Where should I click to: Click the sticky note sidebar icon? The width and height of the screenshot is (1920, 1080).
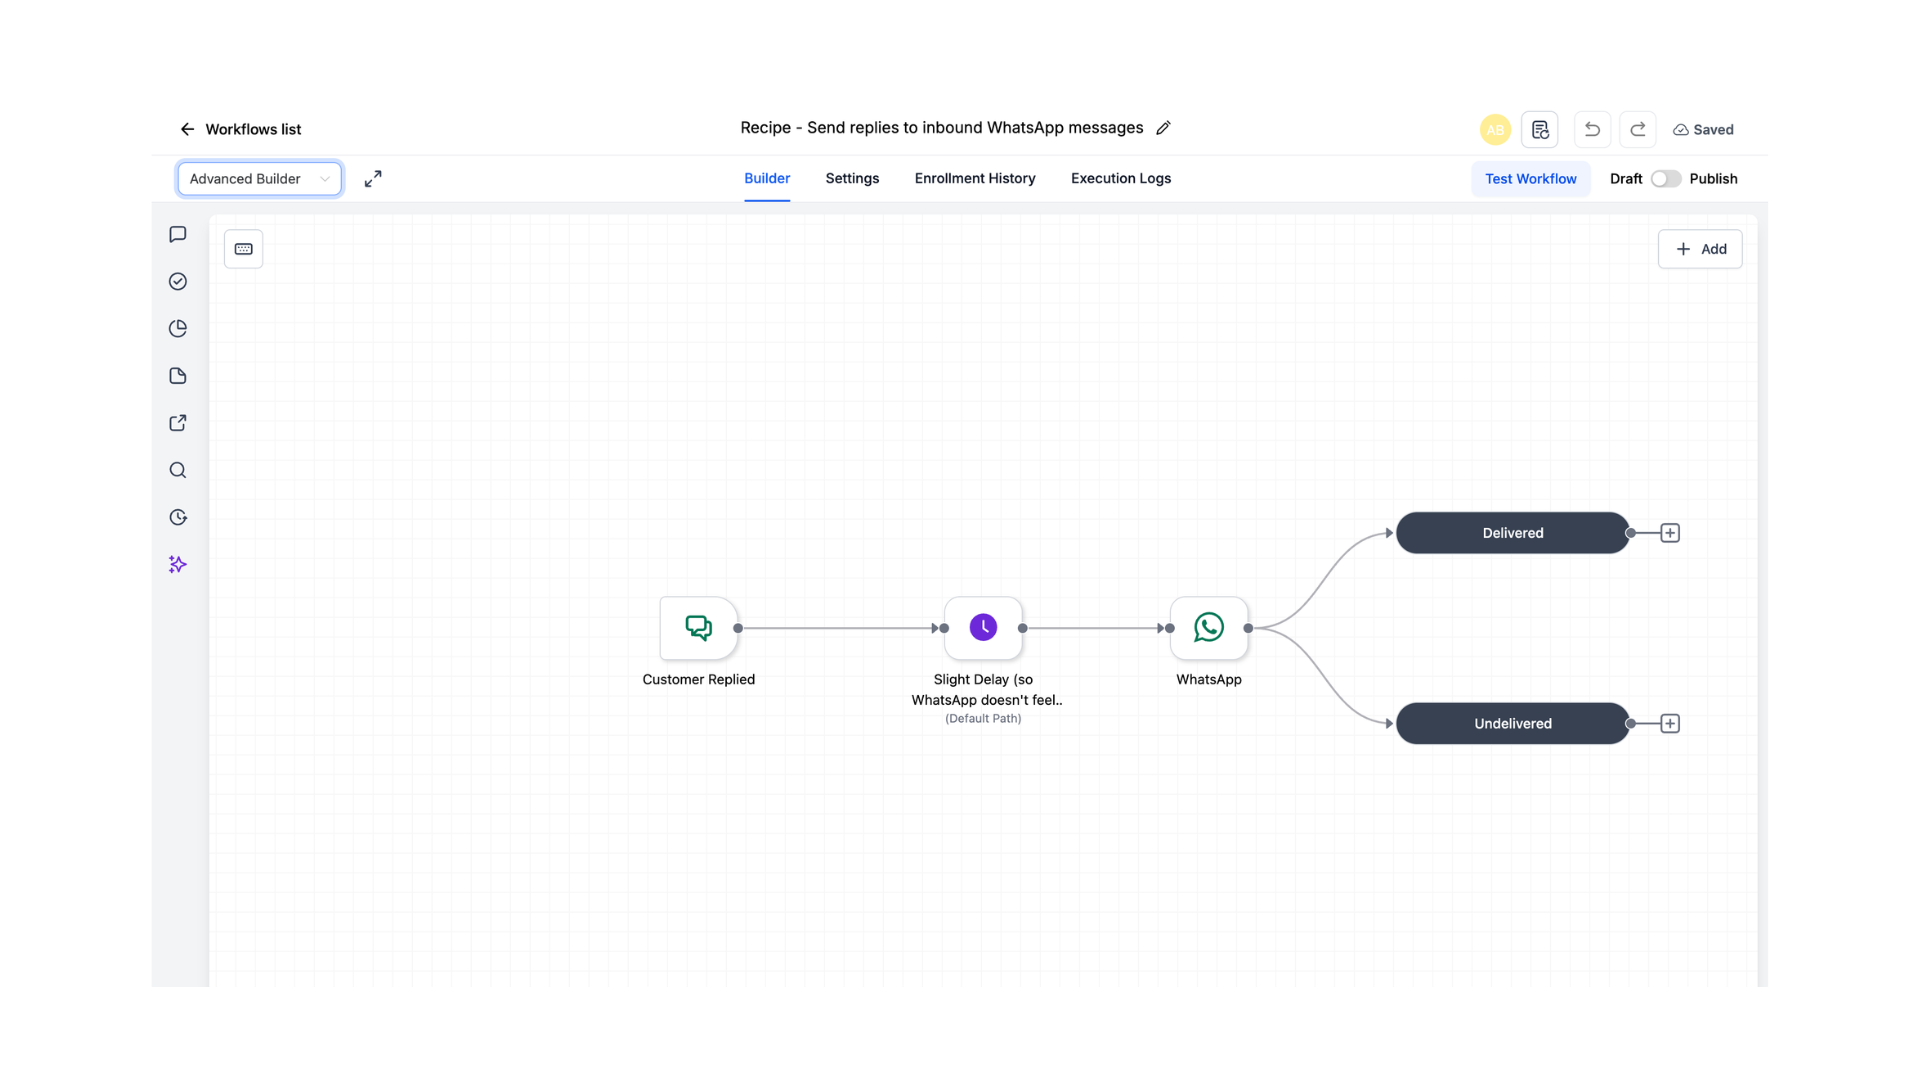[x=178, y=376]
